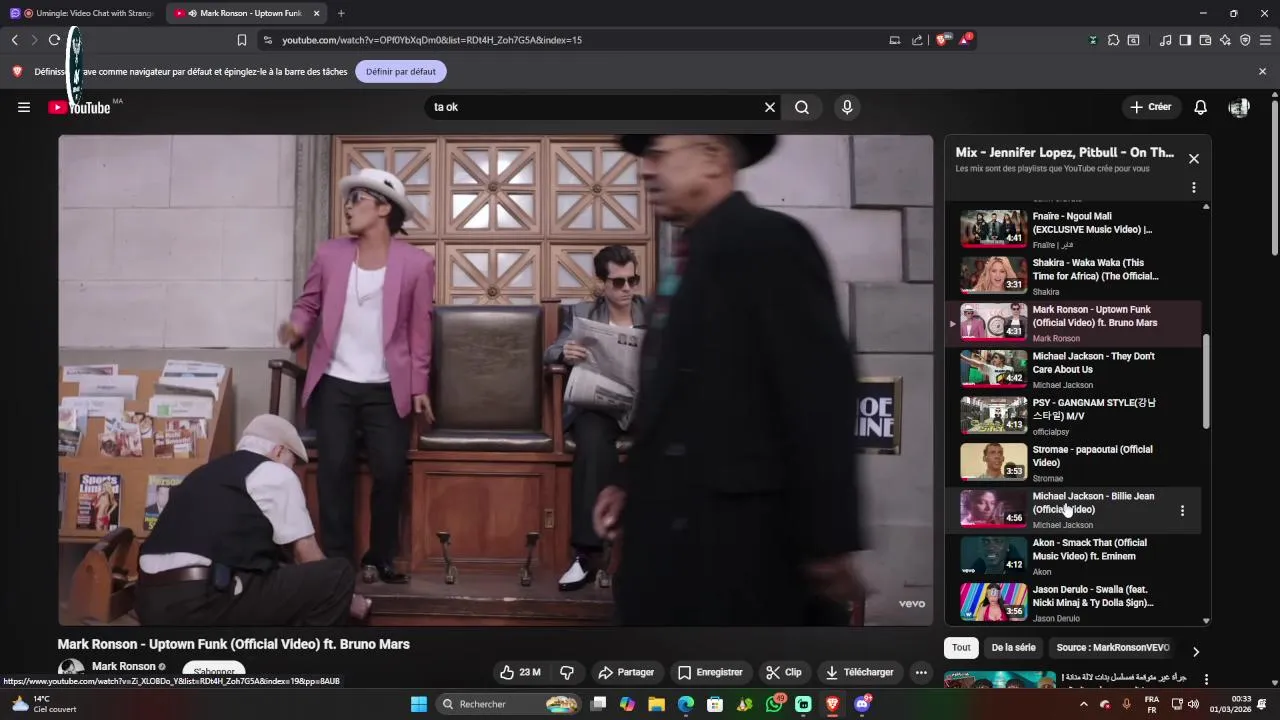This screenshot has width=1280, height=720.
Task: Dislike the Uptown Funk video
Action: coord(567,672)
